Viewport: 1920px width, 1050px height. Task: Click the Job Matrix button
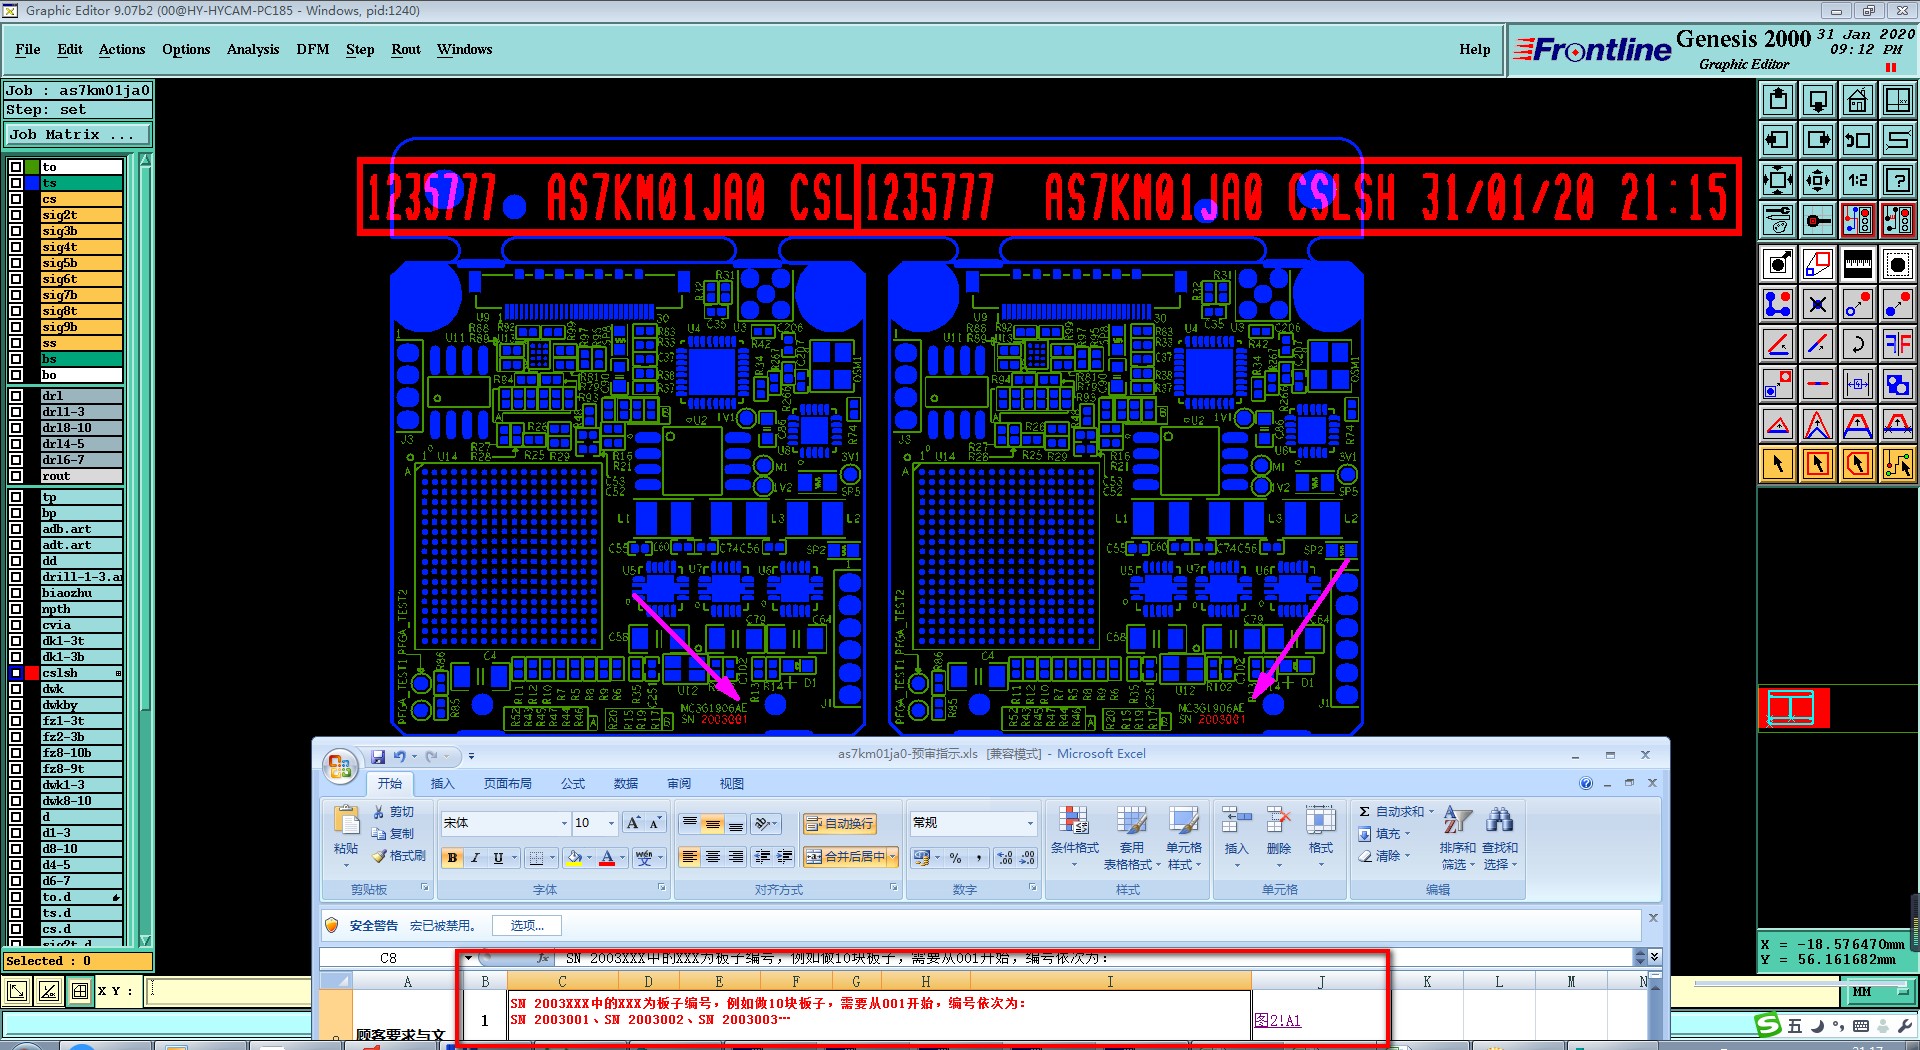[x=78, y=134]
